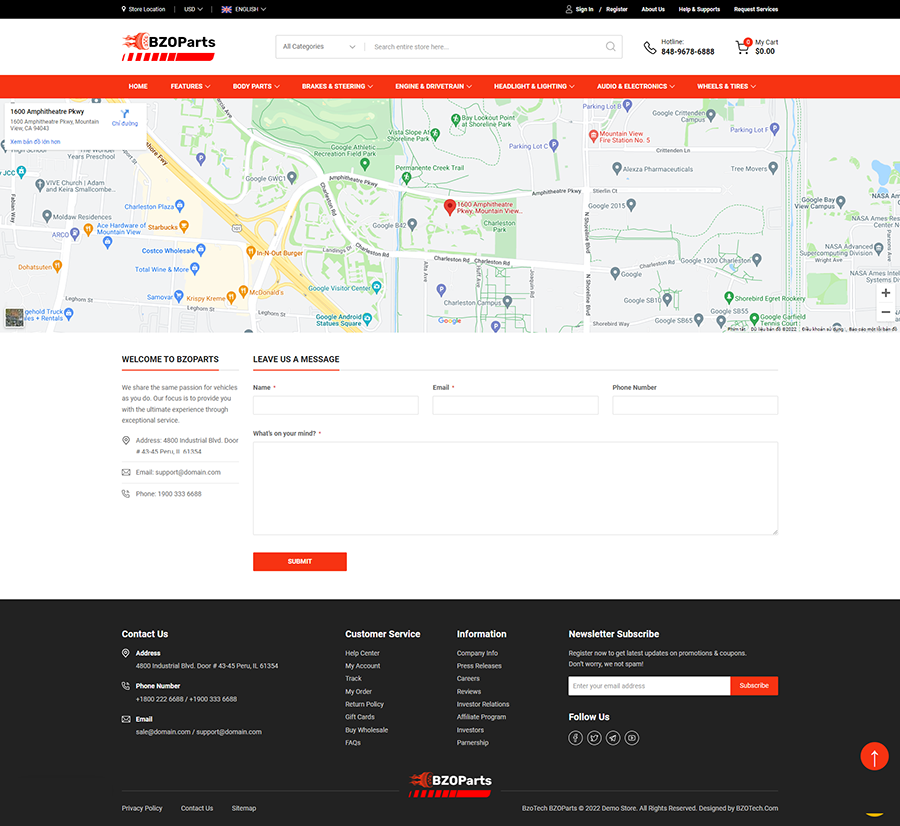Expand the USD currency selector
This screenshot has height=826, width=900.
click(193, 9)
